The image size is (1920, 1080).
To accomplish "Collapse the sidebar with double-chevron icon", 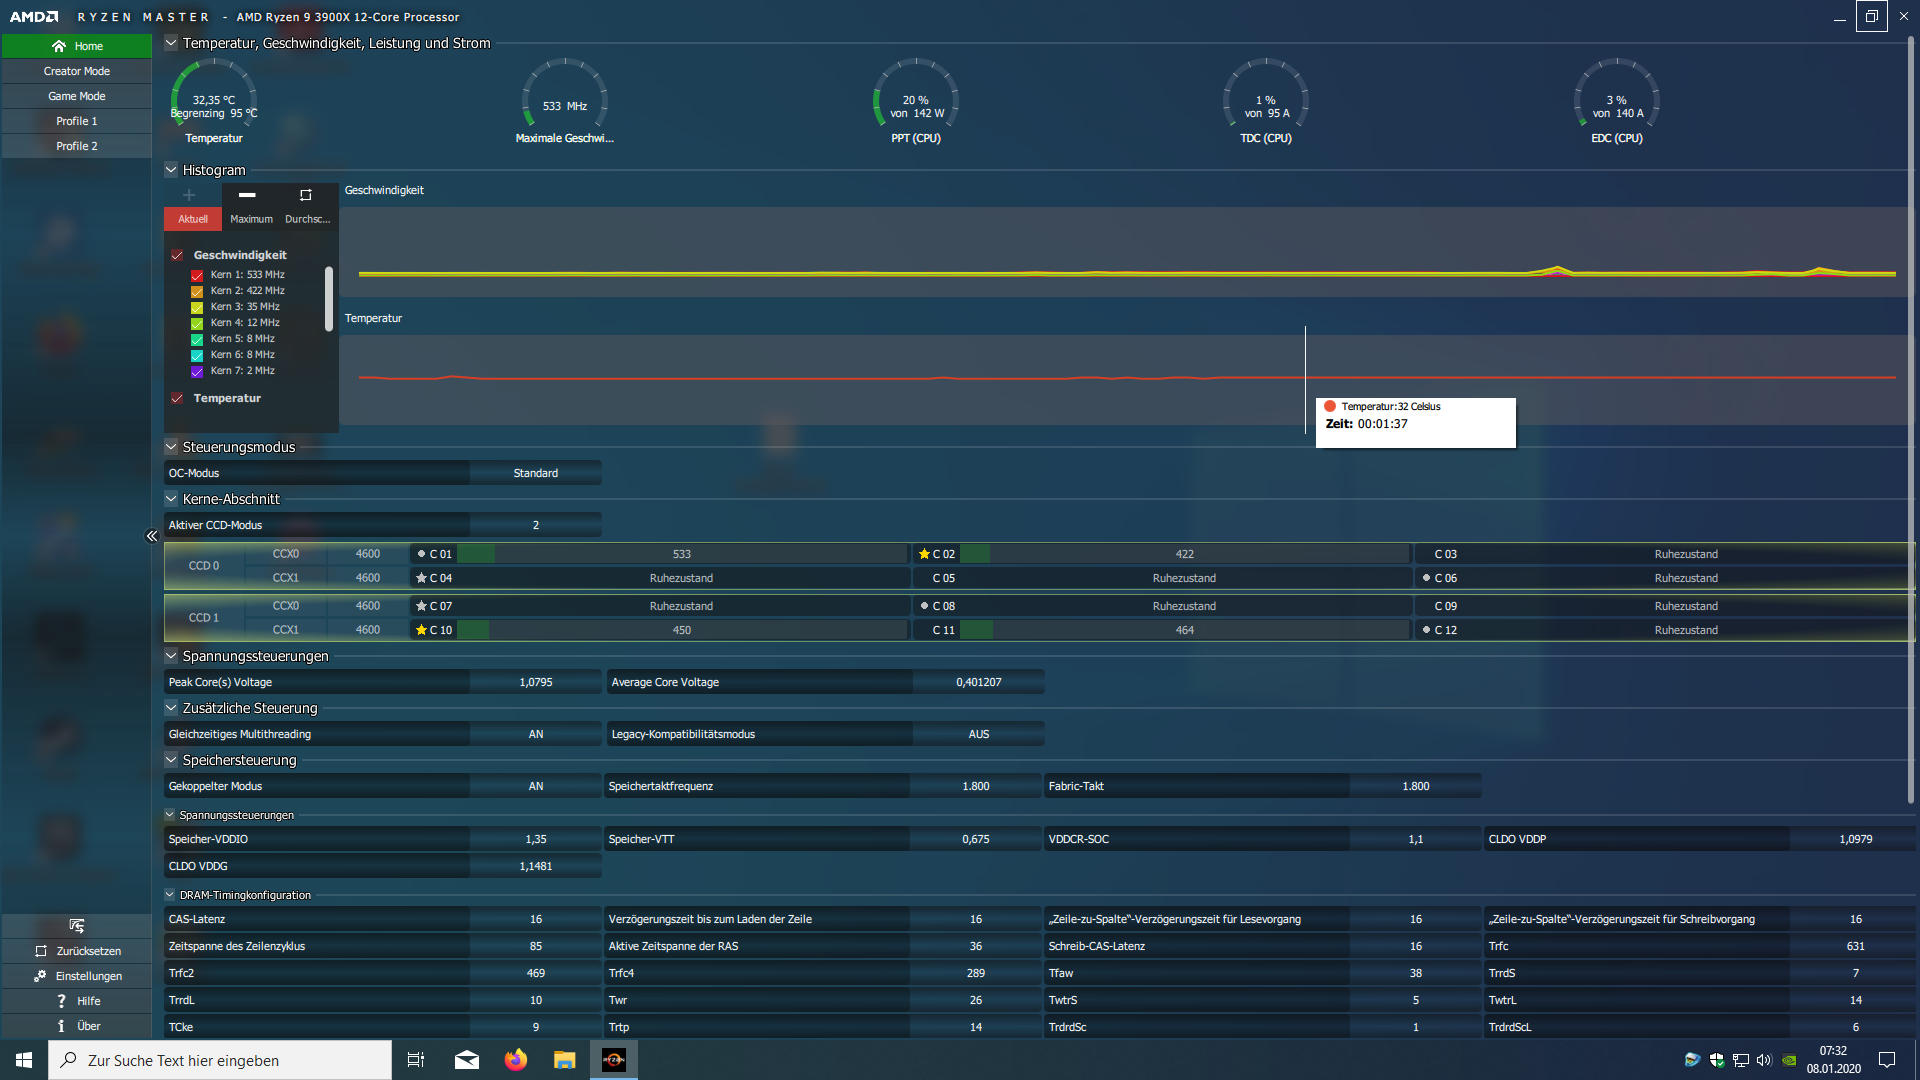I will click(x=152, y=536).
